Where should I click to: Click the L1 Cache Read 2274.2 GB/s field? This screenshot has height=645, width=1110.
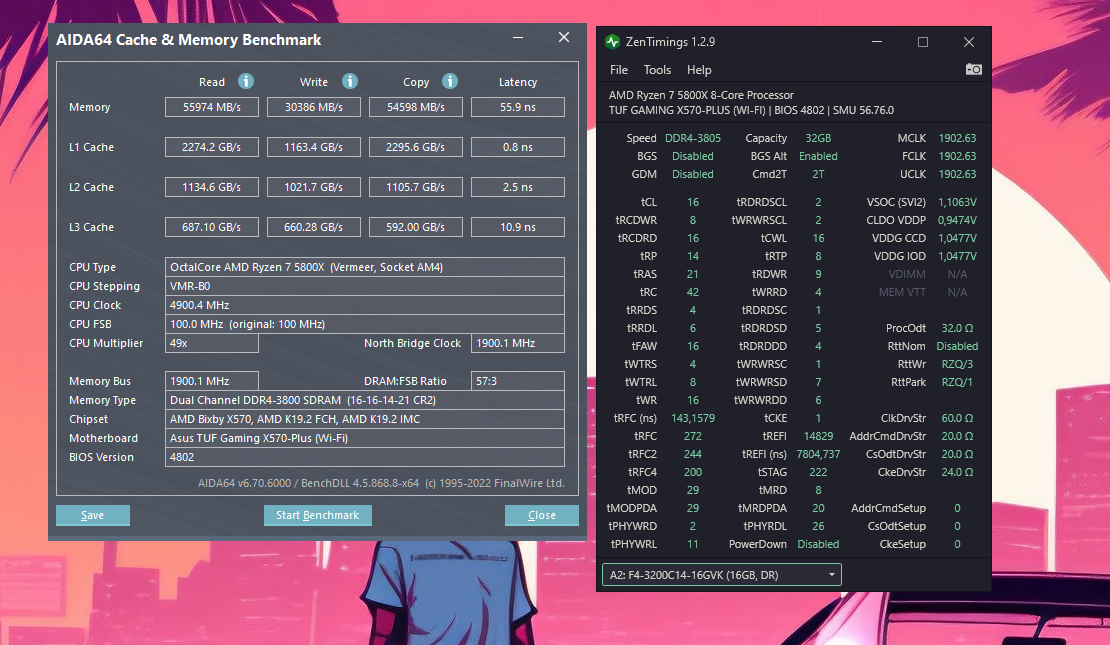tap(212, 147)
